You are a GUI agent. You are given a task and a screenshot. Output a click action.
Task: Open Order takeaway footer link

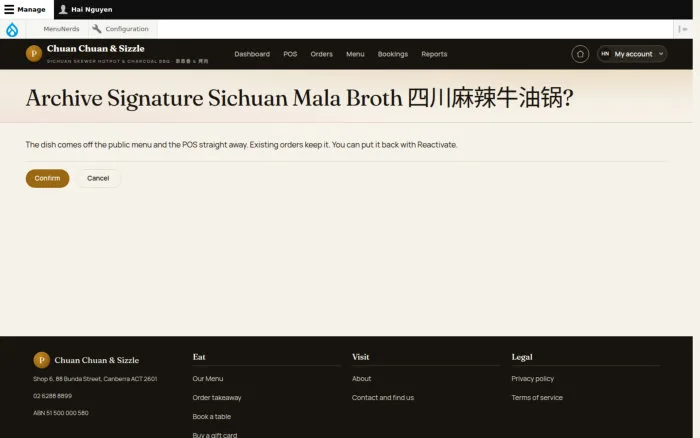point(217,397)
